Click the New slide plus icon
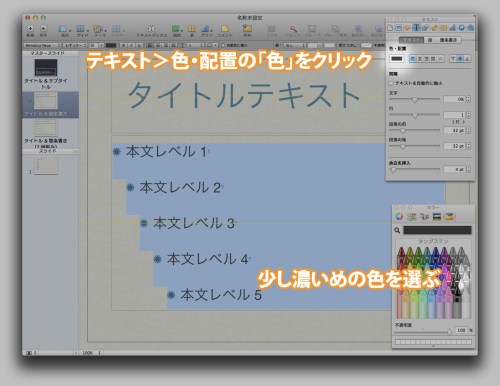 (x=30, y=29)
